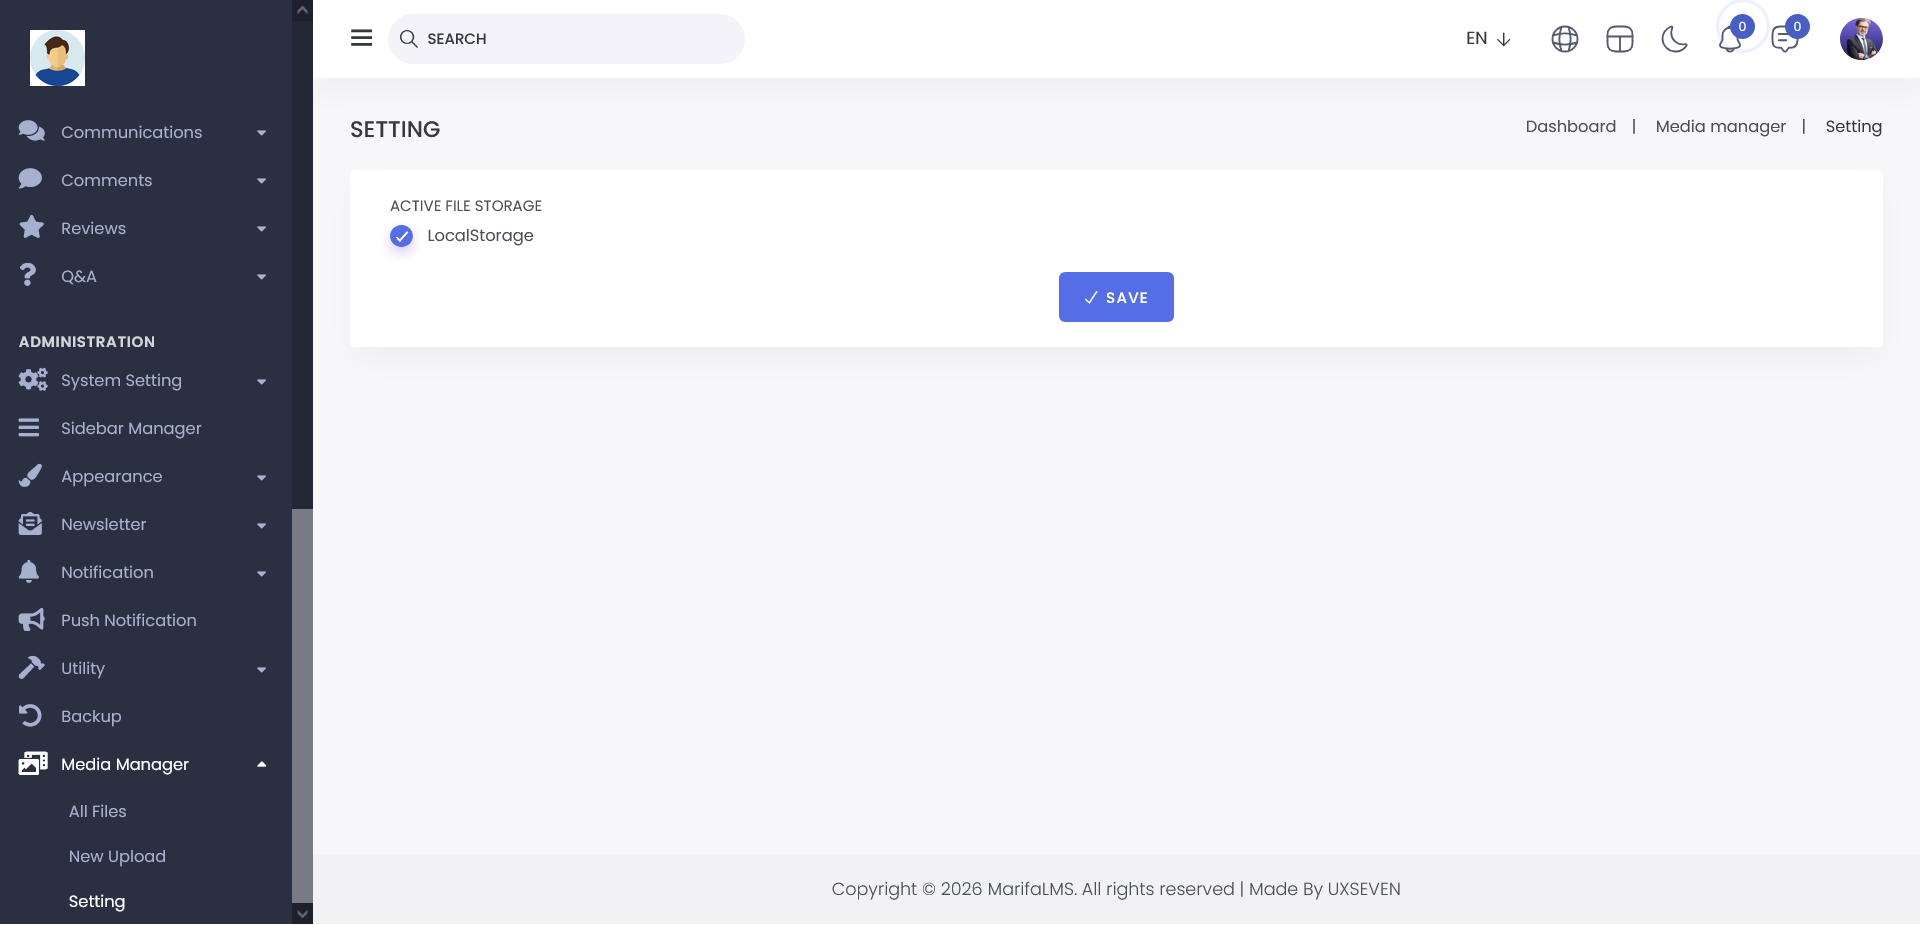The height and width of the screenshot is (925, 1920).
Task: Go to Dashboard breadcrumb link
Action: (x=1570, y=127)
